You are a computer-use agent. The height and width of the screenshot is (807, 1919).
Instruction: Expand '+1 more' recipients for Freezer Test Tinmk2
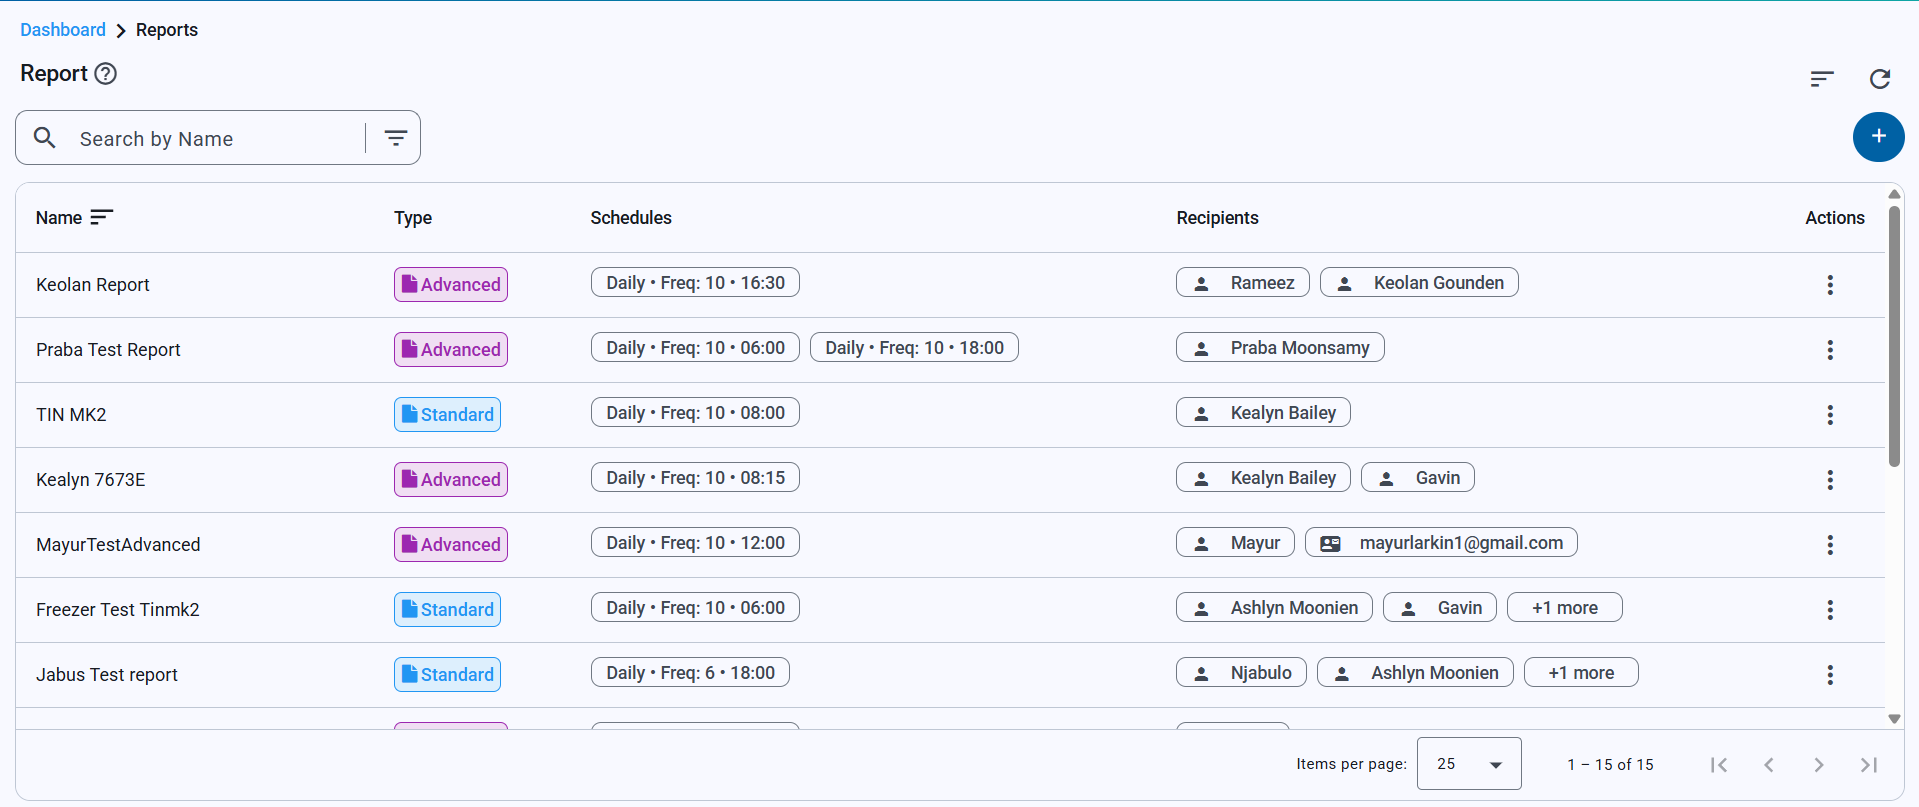pos(1564,608)
